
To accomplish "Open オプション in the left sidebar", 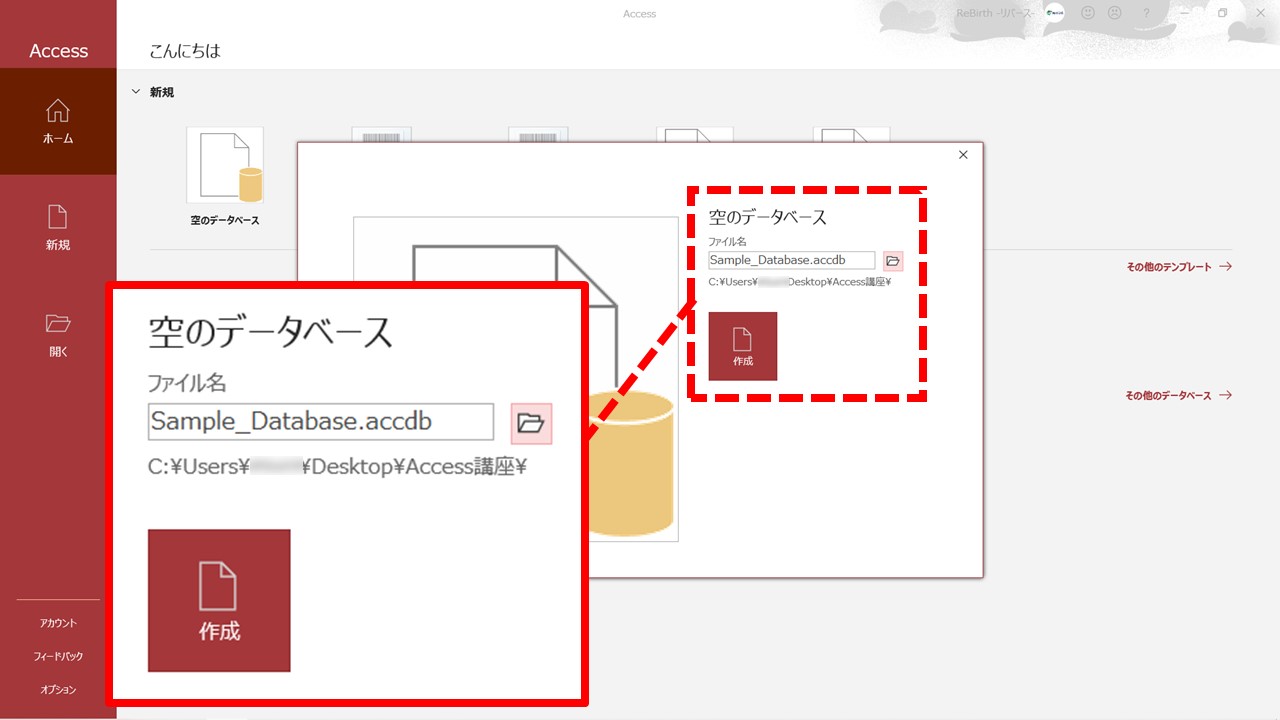I will tap(58, 689).
